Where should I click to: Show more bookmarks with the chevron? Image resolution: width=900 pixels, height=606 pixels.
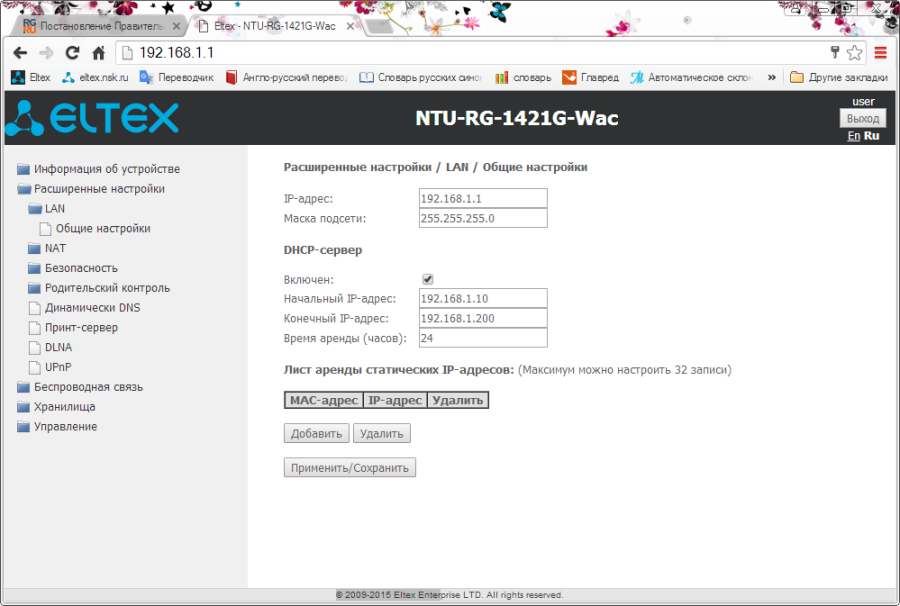click(x=771, y=77)
